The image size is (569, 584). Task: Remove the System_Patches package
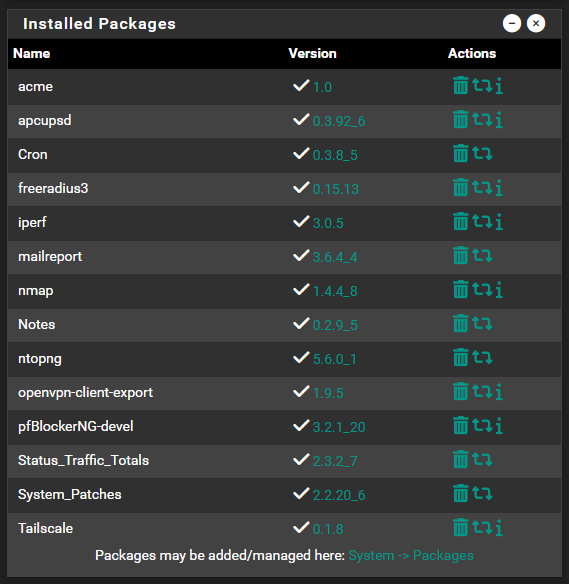click(x=461, y=493)
